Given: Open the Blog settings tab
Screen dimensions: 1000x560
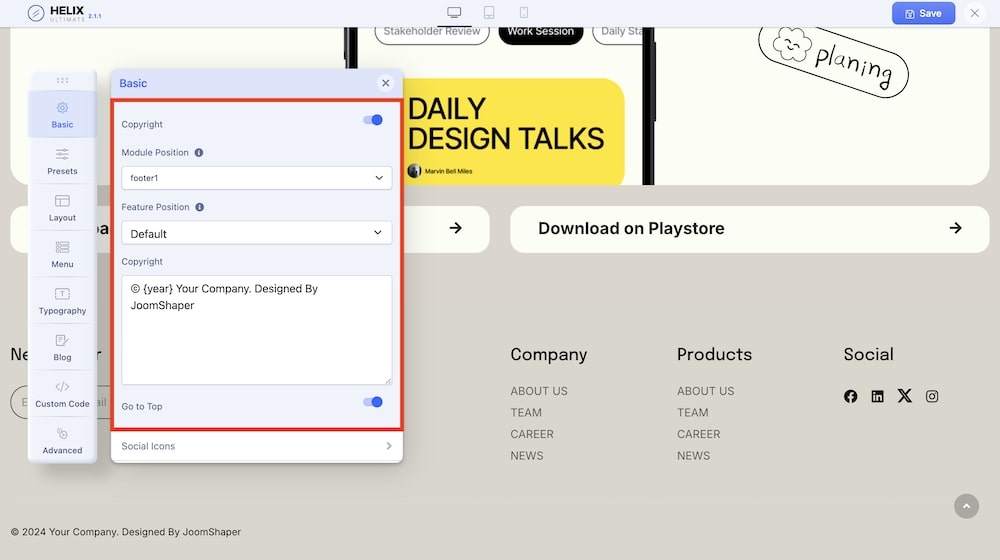Looking at the screenshot, I should pos(62,347).
